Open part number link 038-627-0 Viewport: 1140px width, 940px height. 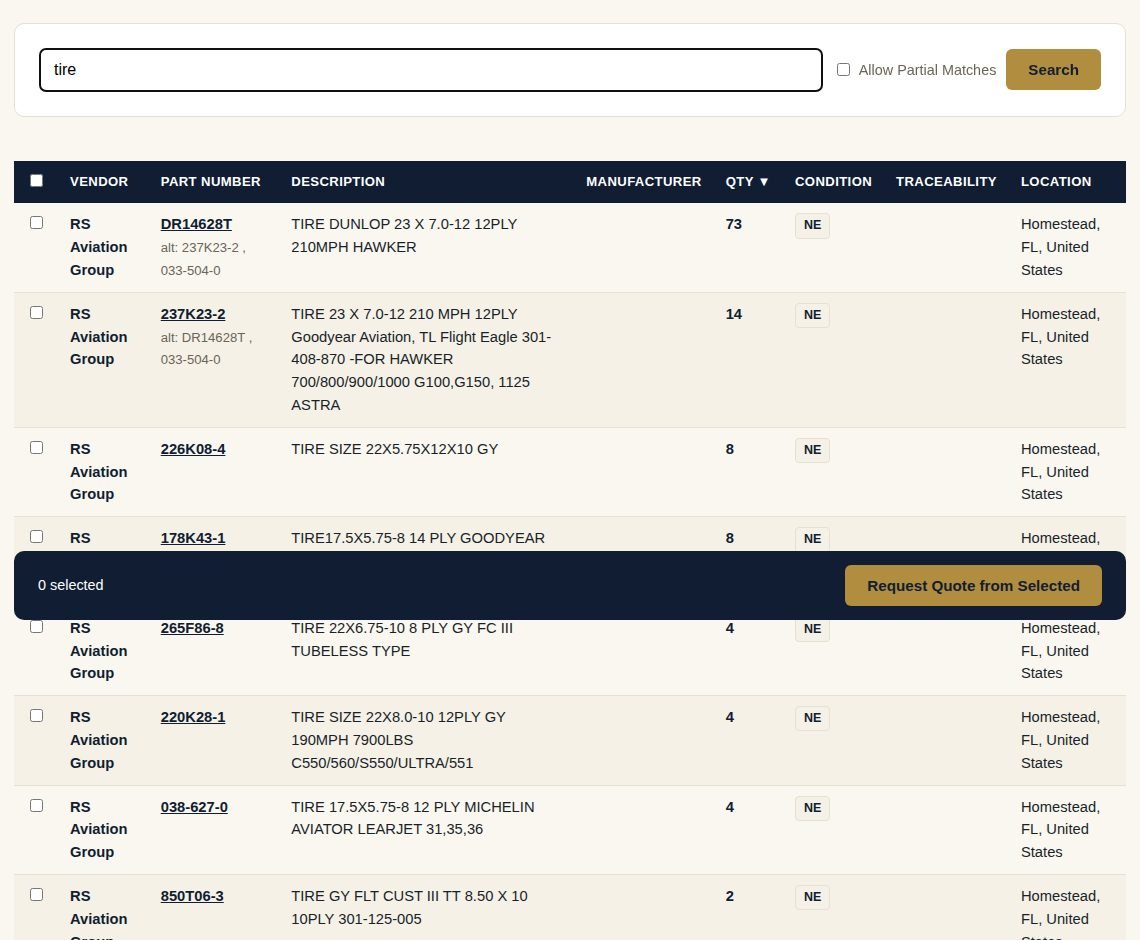(x=194, y=808)
